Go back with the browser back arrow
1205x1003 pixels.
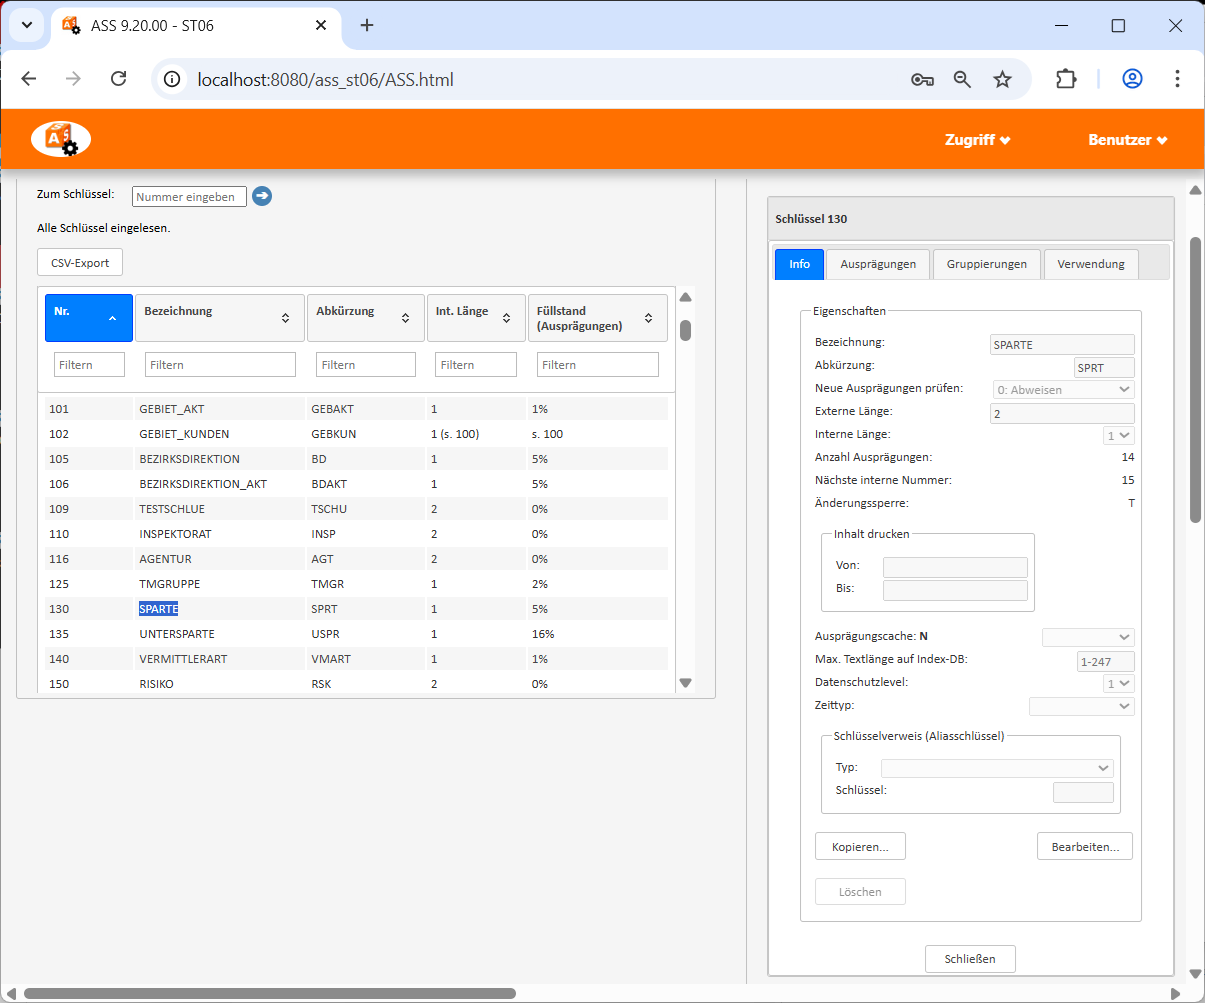tap(29, 79)
